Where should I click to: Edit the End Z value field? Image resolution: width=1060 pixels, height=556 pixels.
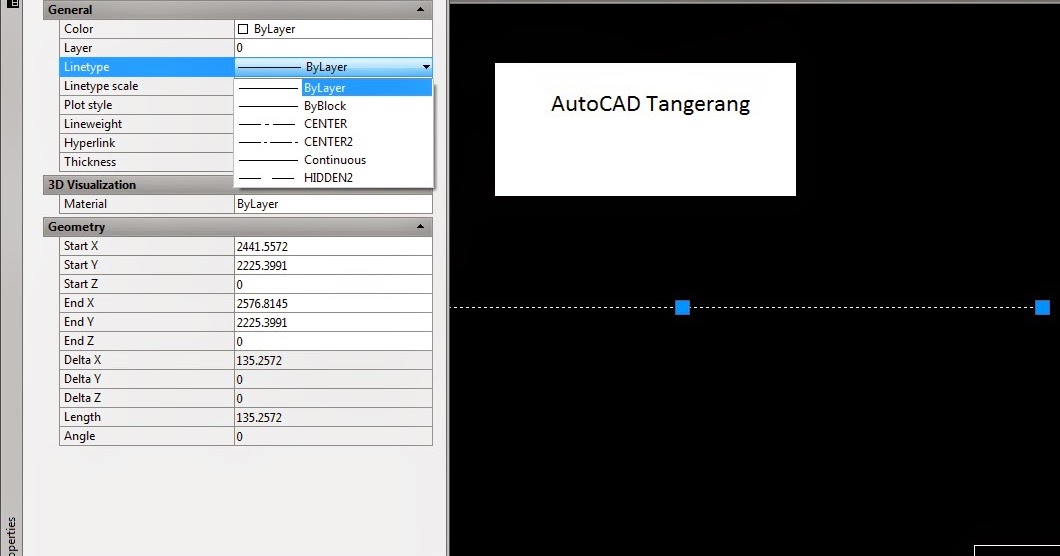[333, 341]
